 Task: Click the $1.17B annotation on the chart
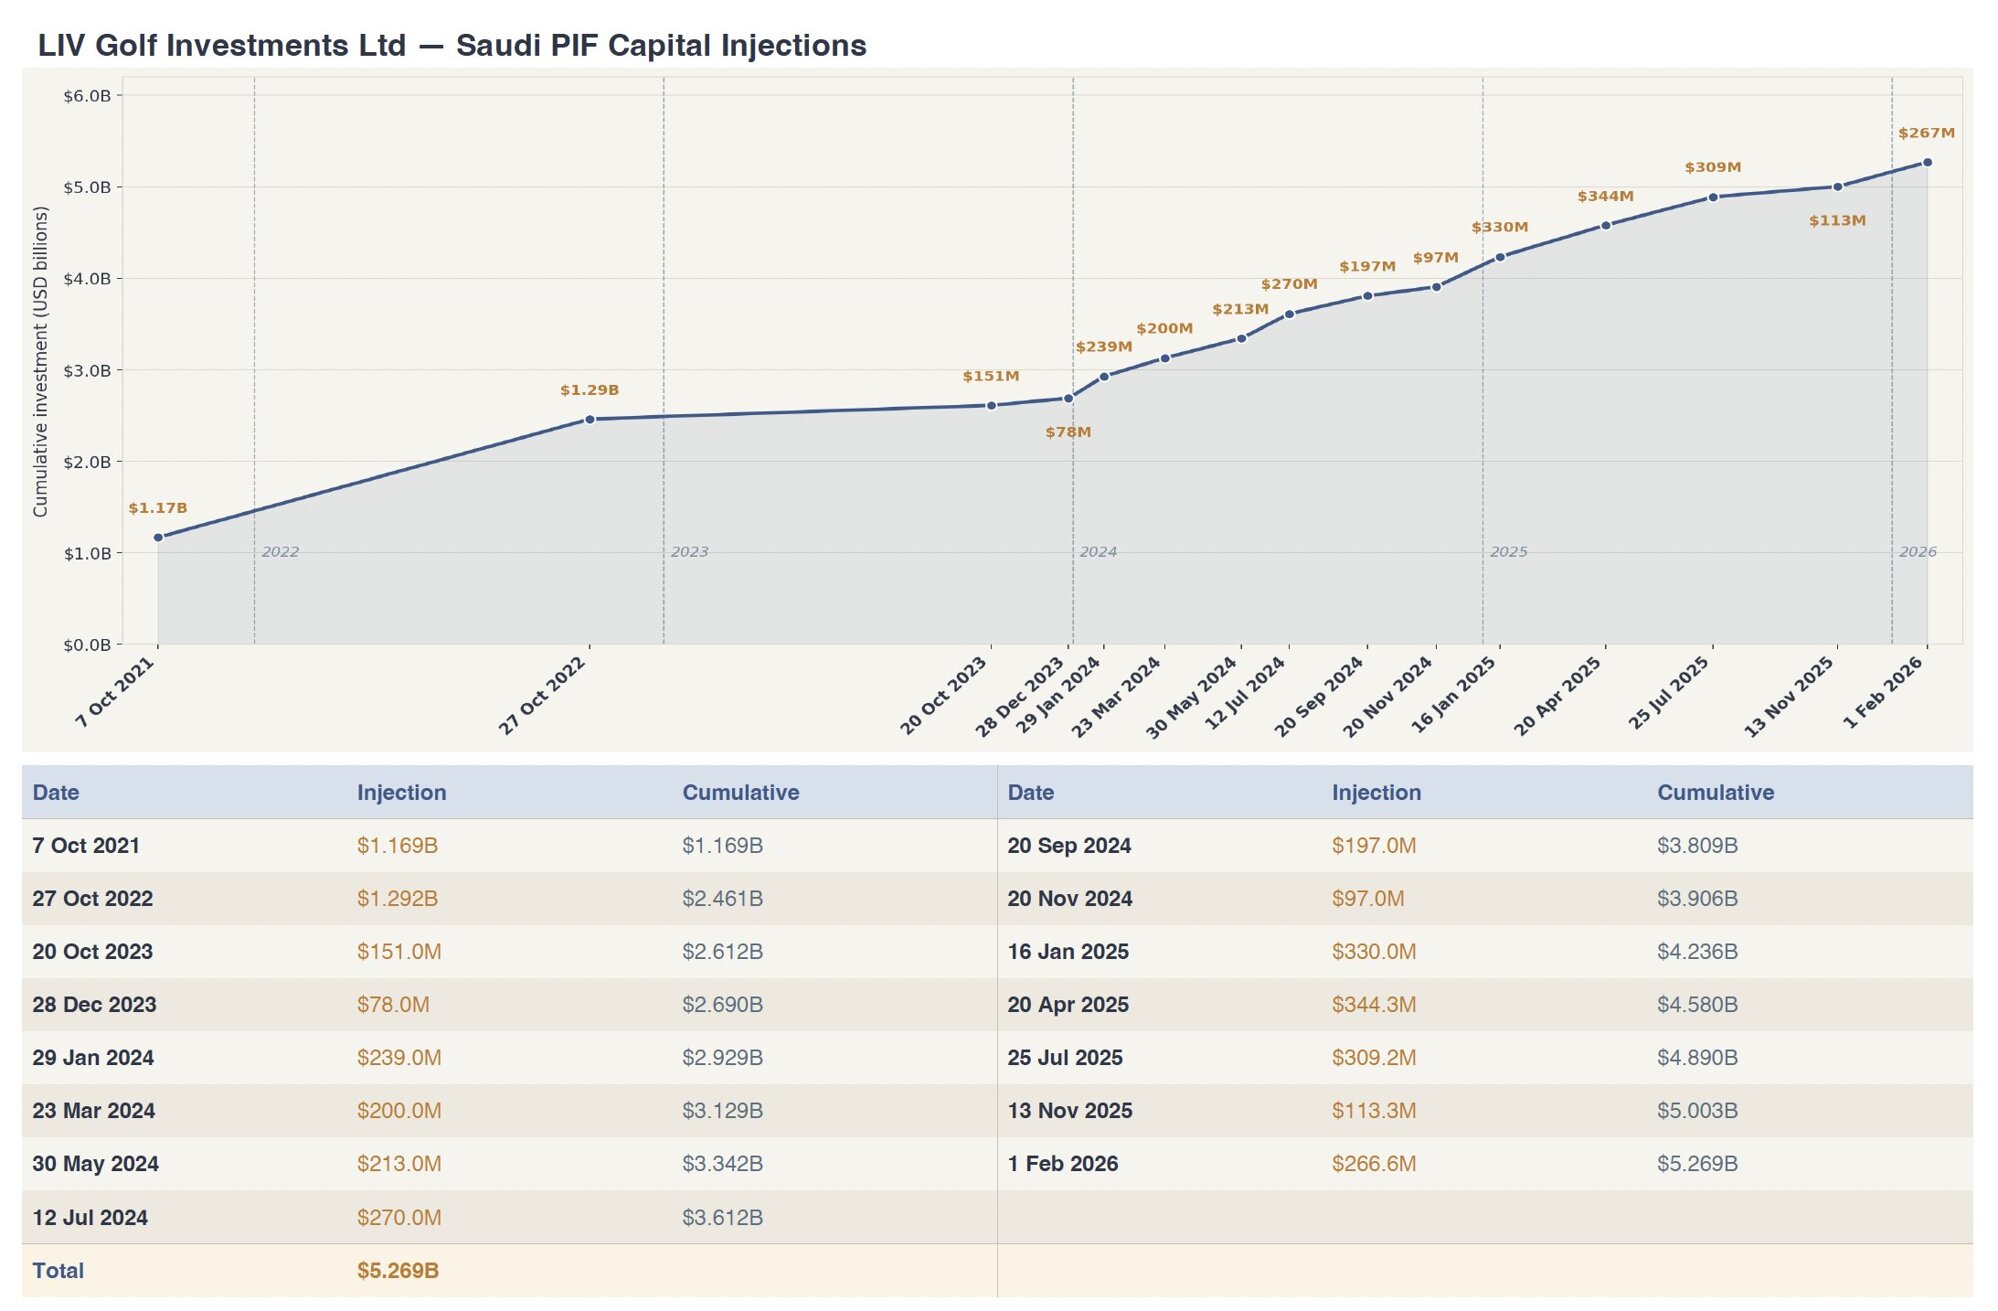coord(158,508)
